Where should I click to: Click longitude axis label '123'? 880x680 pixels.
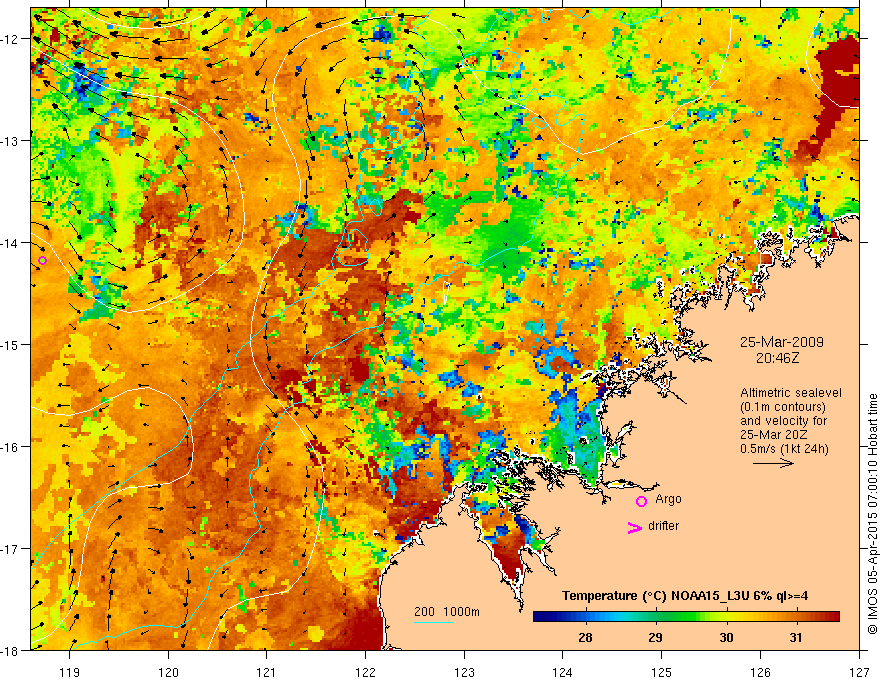pyautogui.click(x=464, y=672)
